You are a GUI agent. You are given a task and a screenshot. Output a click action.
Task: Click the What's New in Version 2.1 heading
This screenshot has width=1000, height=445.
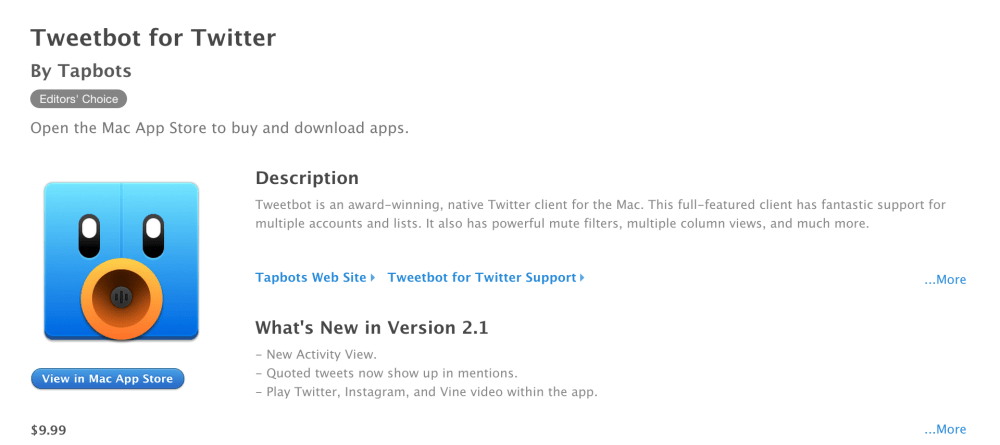[371, 327]
